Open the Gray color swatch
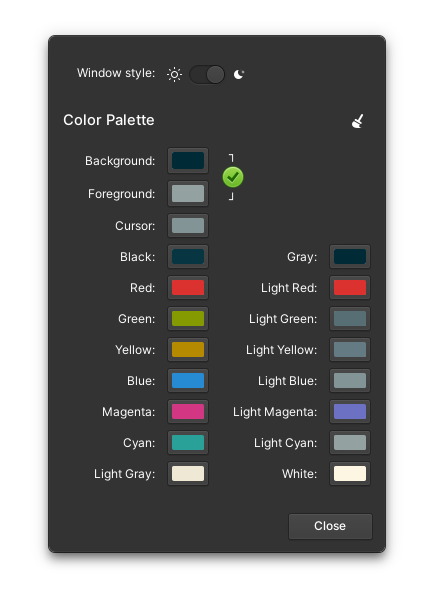The width and height of the screenshot is (434, 614). click(x=350, y=256)
